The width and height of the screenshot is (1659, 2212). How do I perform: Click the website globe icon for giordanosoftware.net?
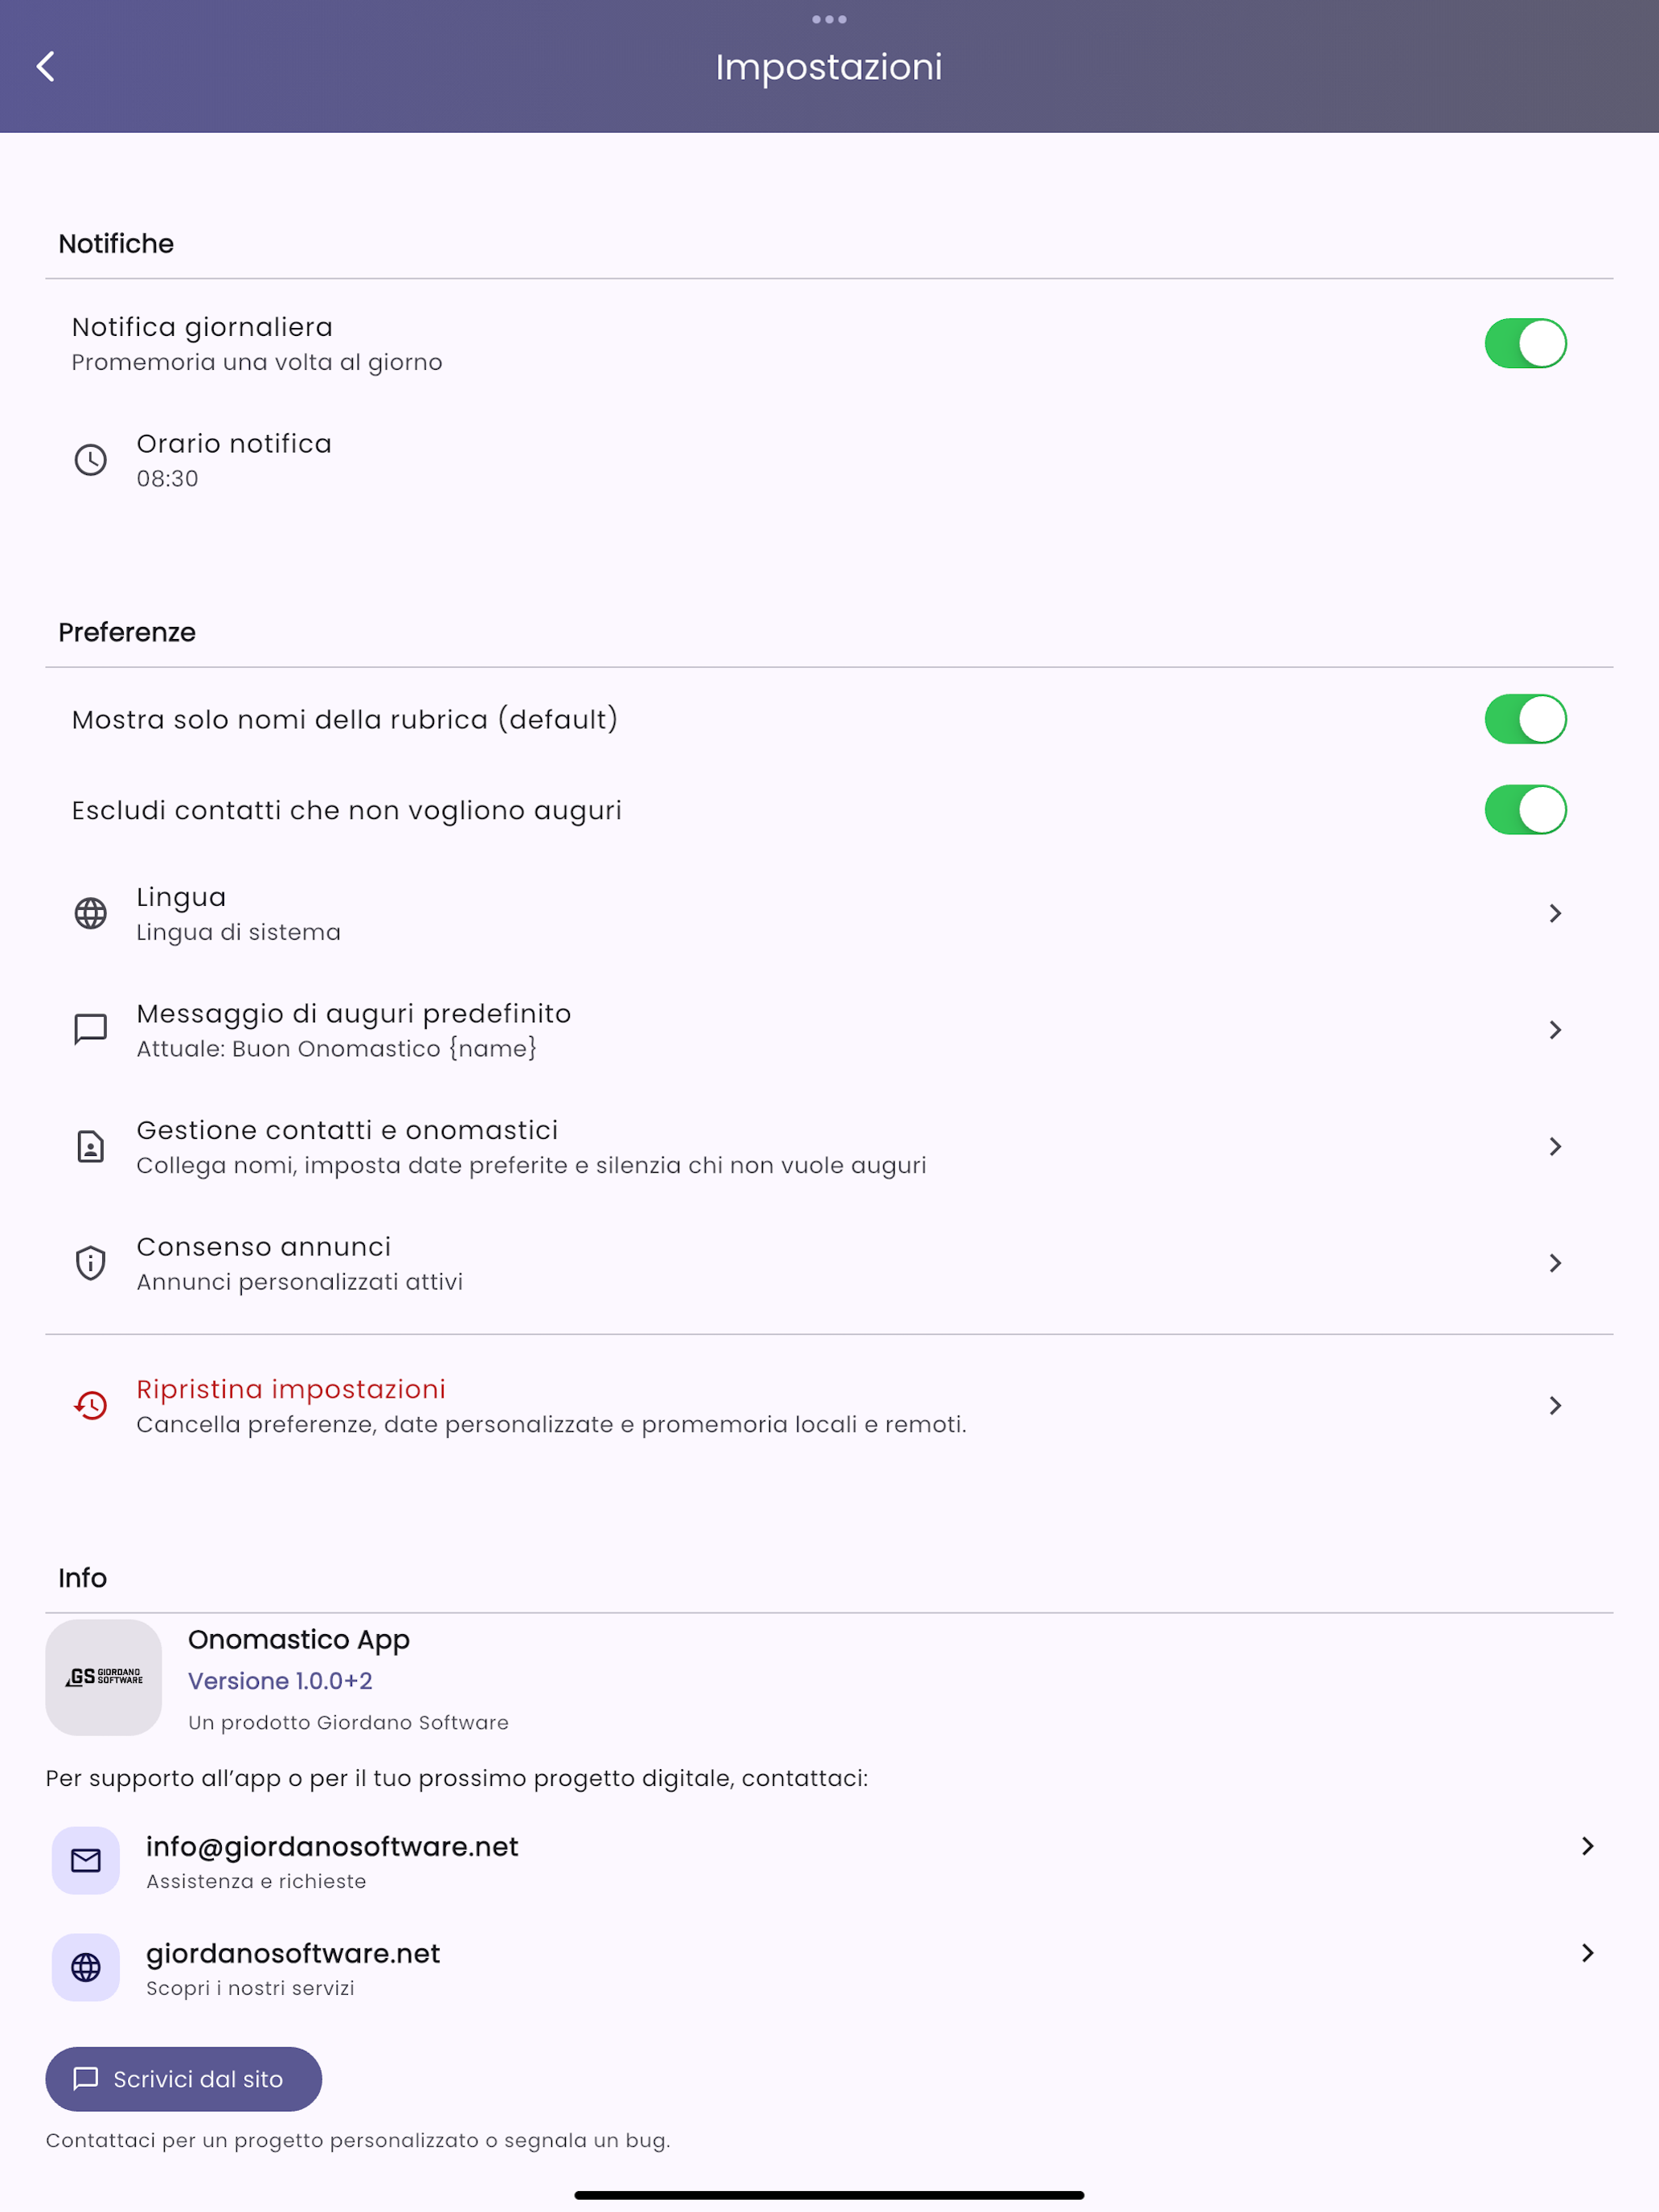click(86, 1967)
